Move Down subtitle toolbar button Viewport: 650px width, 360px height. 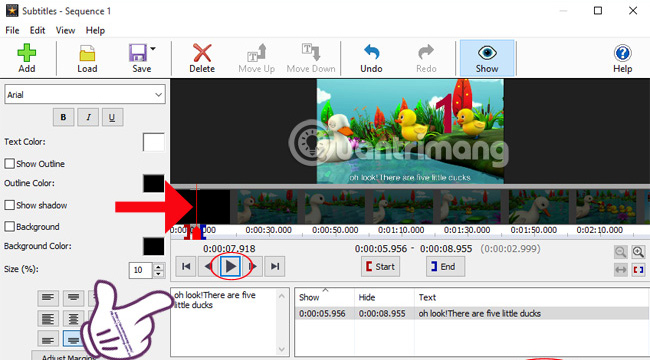(311, 58)
